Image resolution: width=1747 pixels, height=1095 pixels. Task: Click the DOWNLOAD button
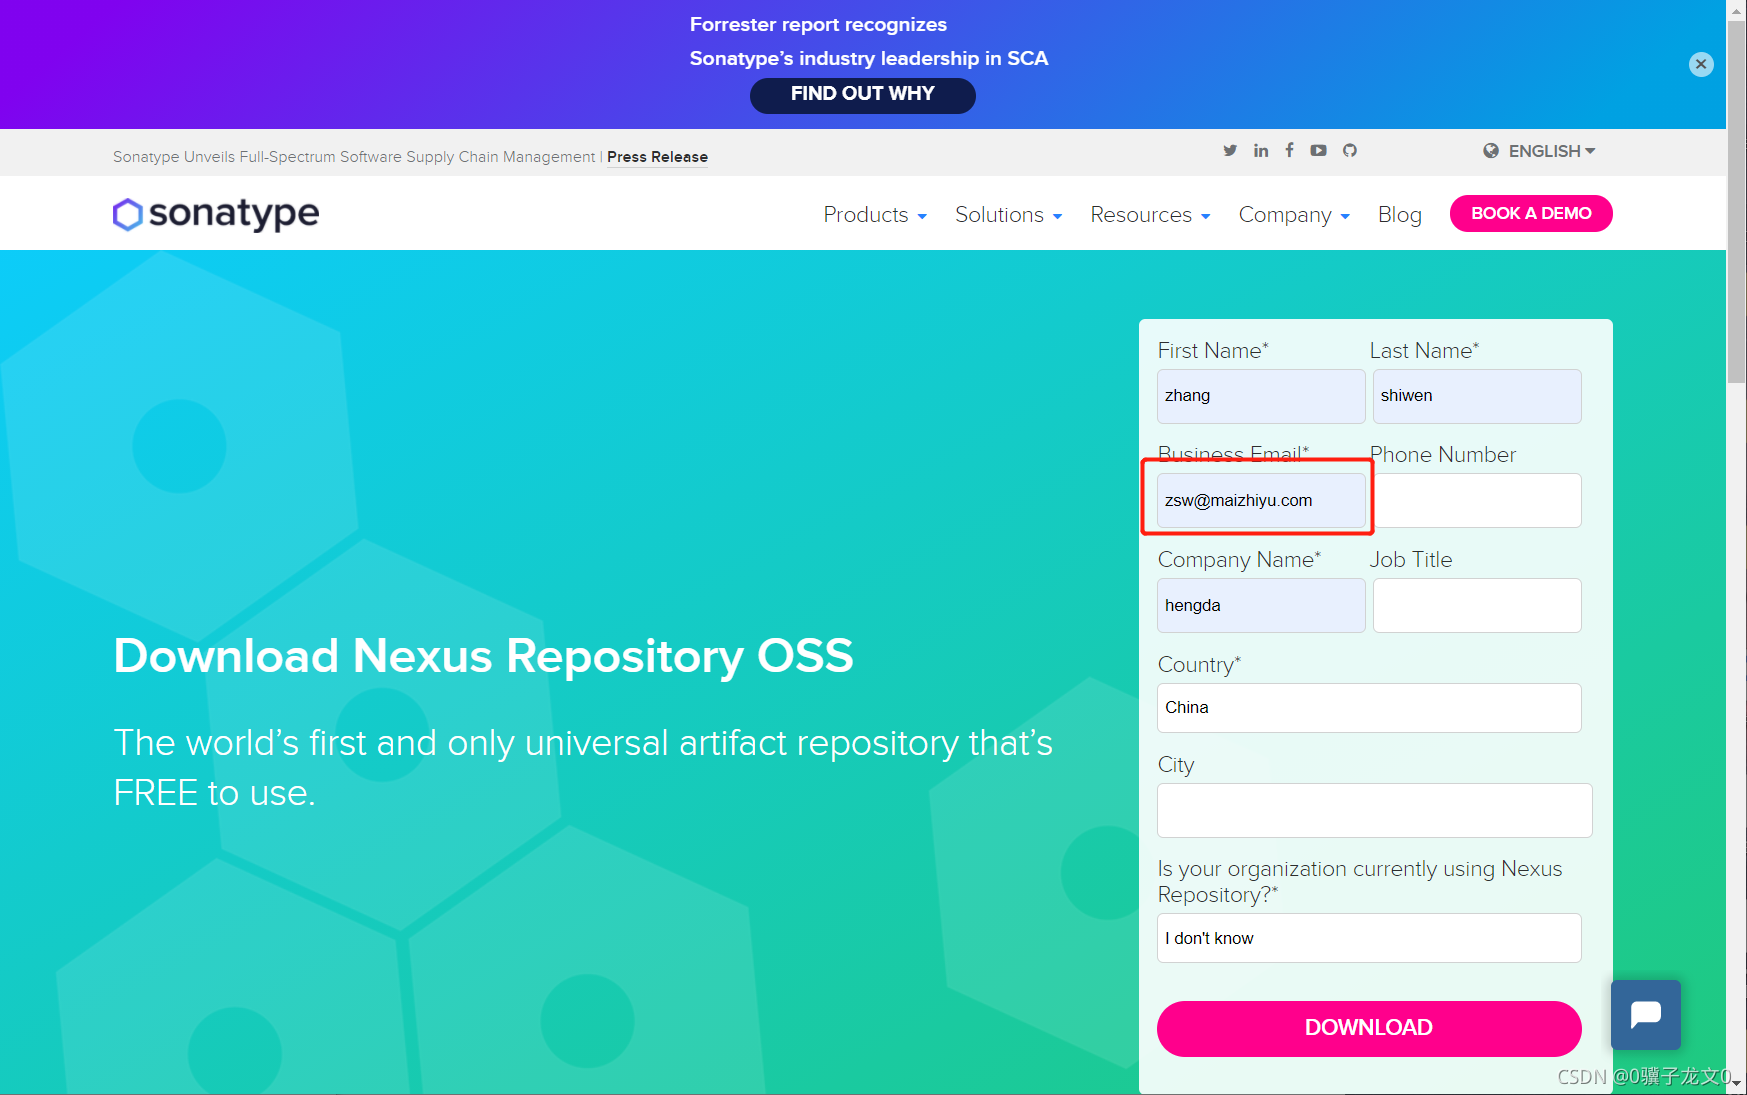point(1369,1028)
